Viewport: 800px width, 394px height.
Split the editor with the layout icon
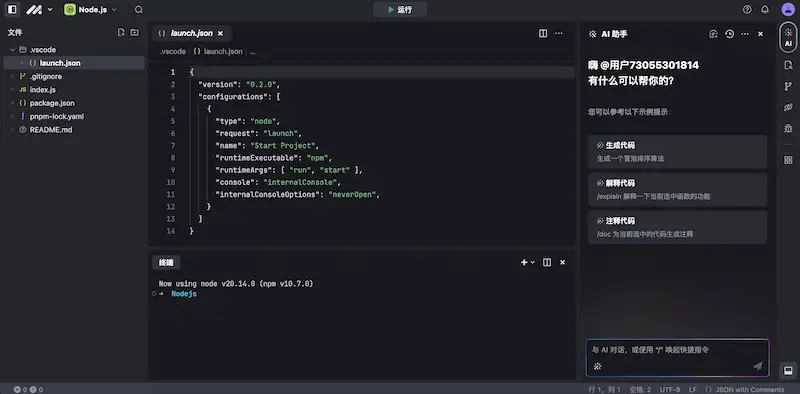[543, 33]
